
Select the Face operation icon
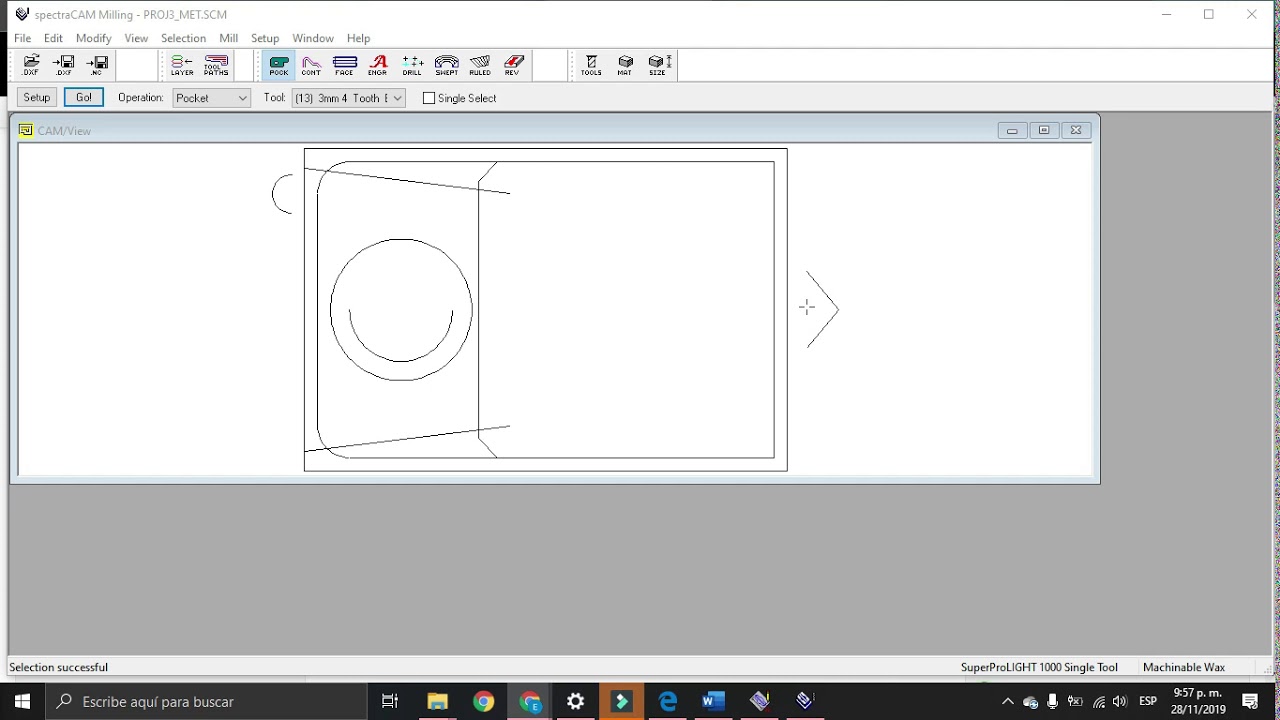pos(345,66)
